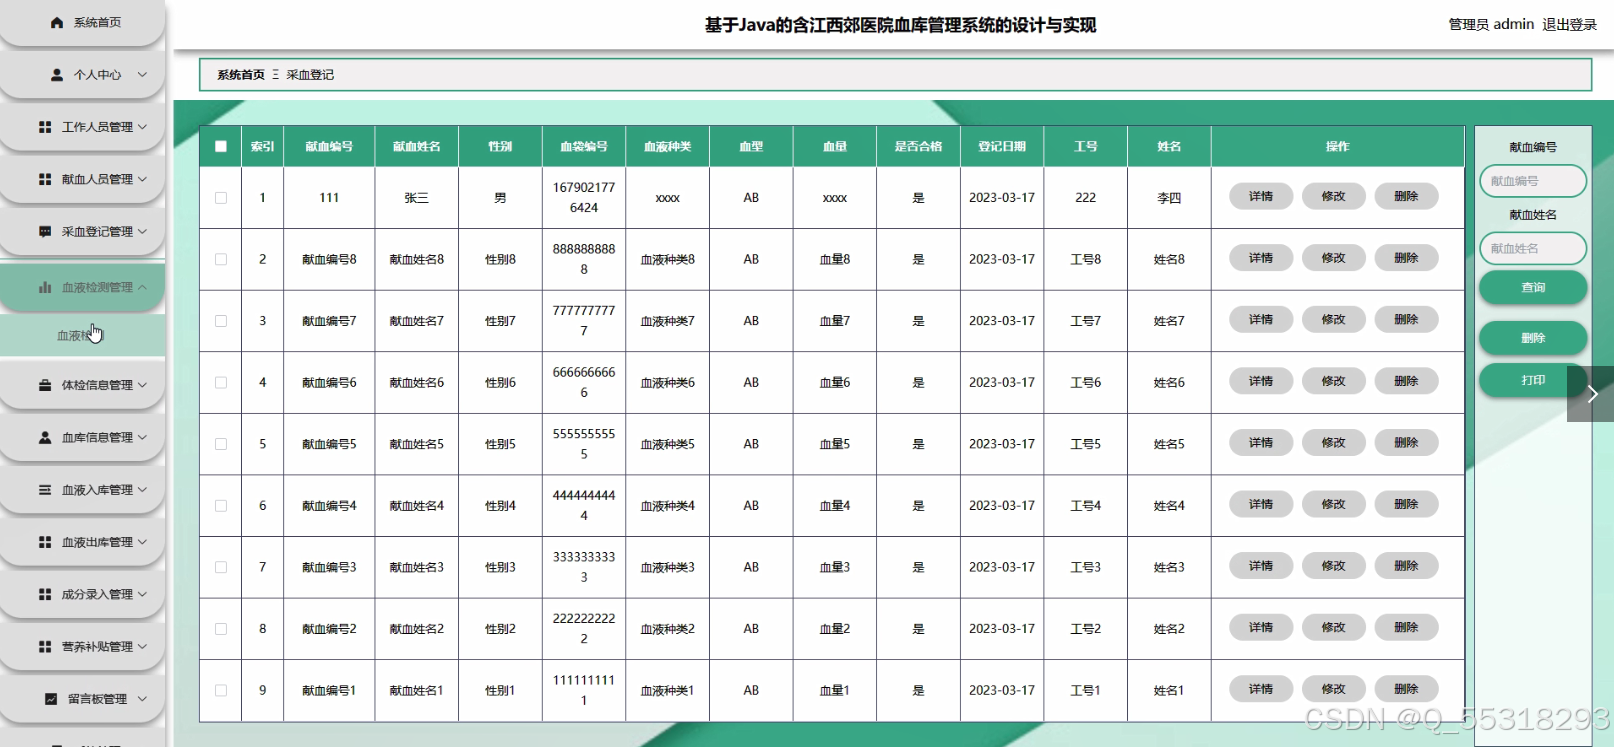Check the checkbox for row 献血编号8
Screen dimensions: 1614x747
[x=221, y=259]
